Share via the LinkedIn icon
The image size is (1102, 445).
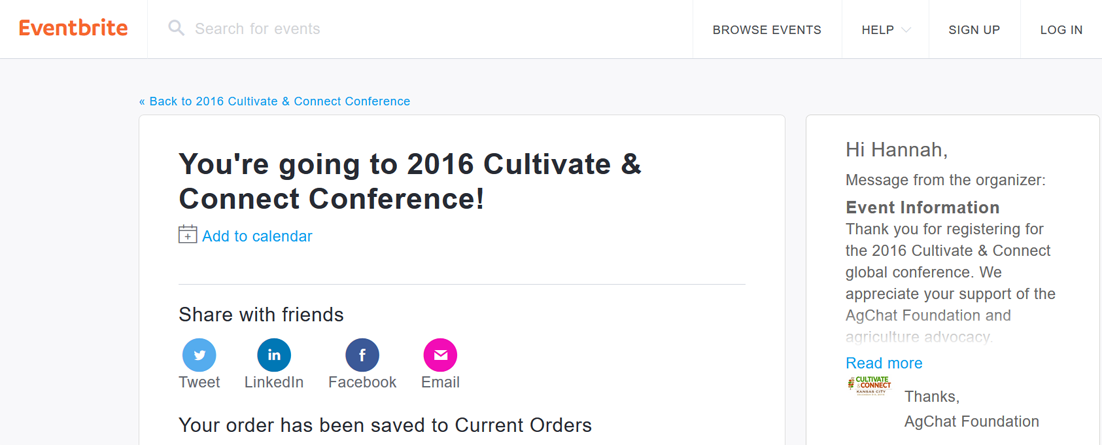click(274, 355)
